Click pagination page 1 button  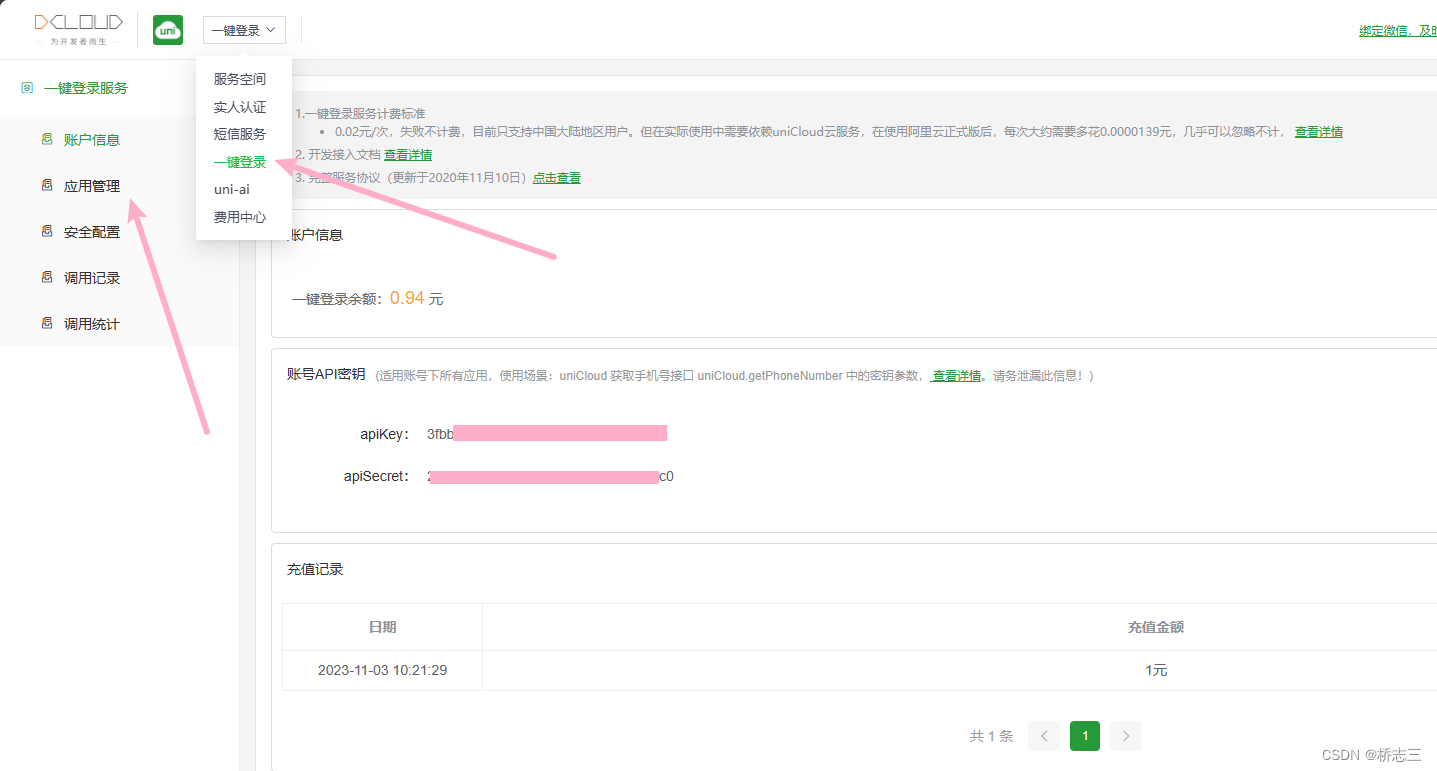pyautogui.click(x=1084, y=735)
